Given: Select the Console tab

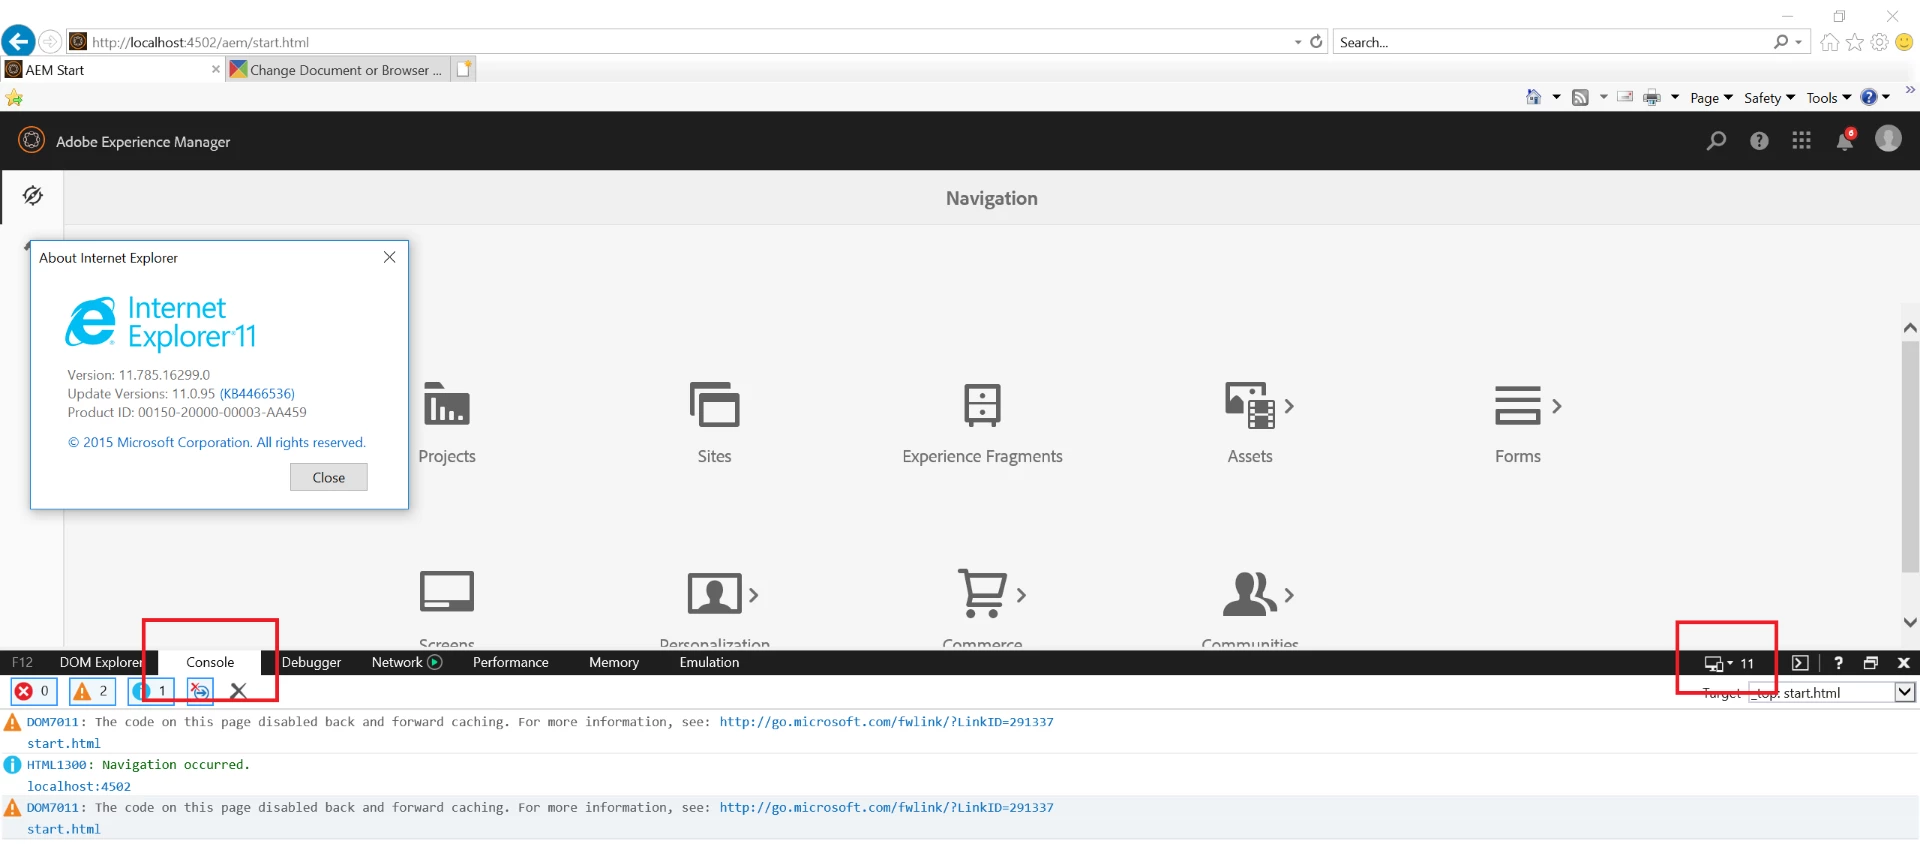Looking at the screenshot, I should 210,662.
